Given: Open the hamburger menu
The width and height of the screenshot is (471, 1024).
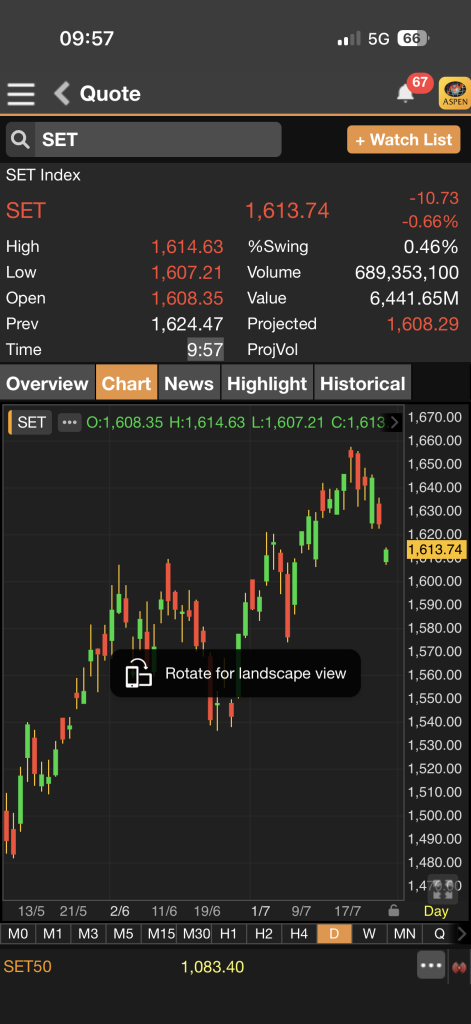Looking at the screenshot, I should tap(21, 94).
